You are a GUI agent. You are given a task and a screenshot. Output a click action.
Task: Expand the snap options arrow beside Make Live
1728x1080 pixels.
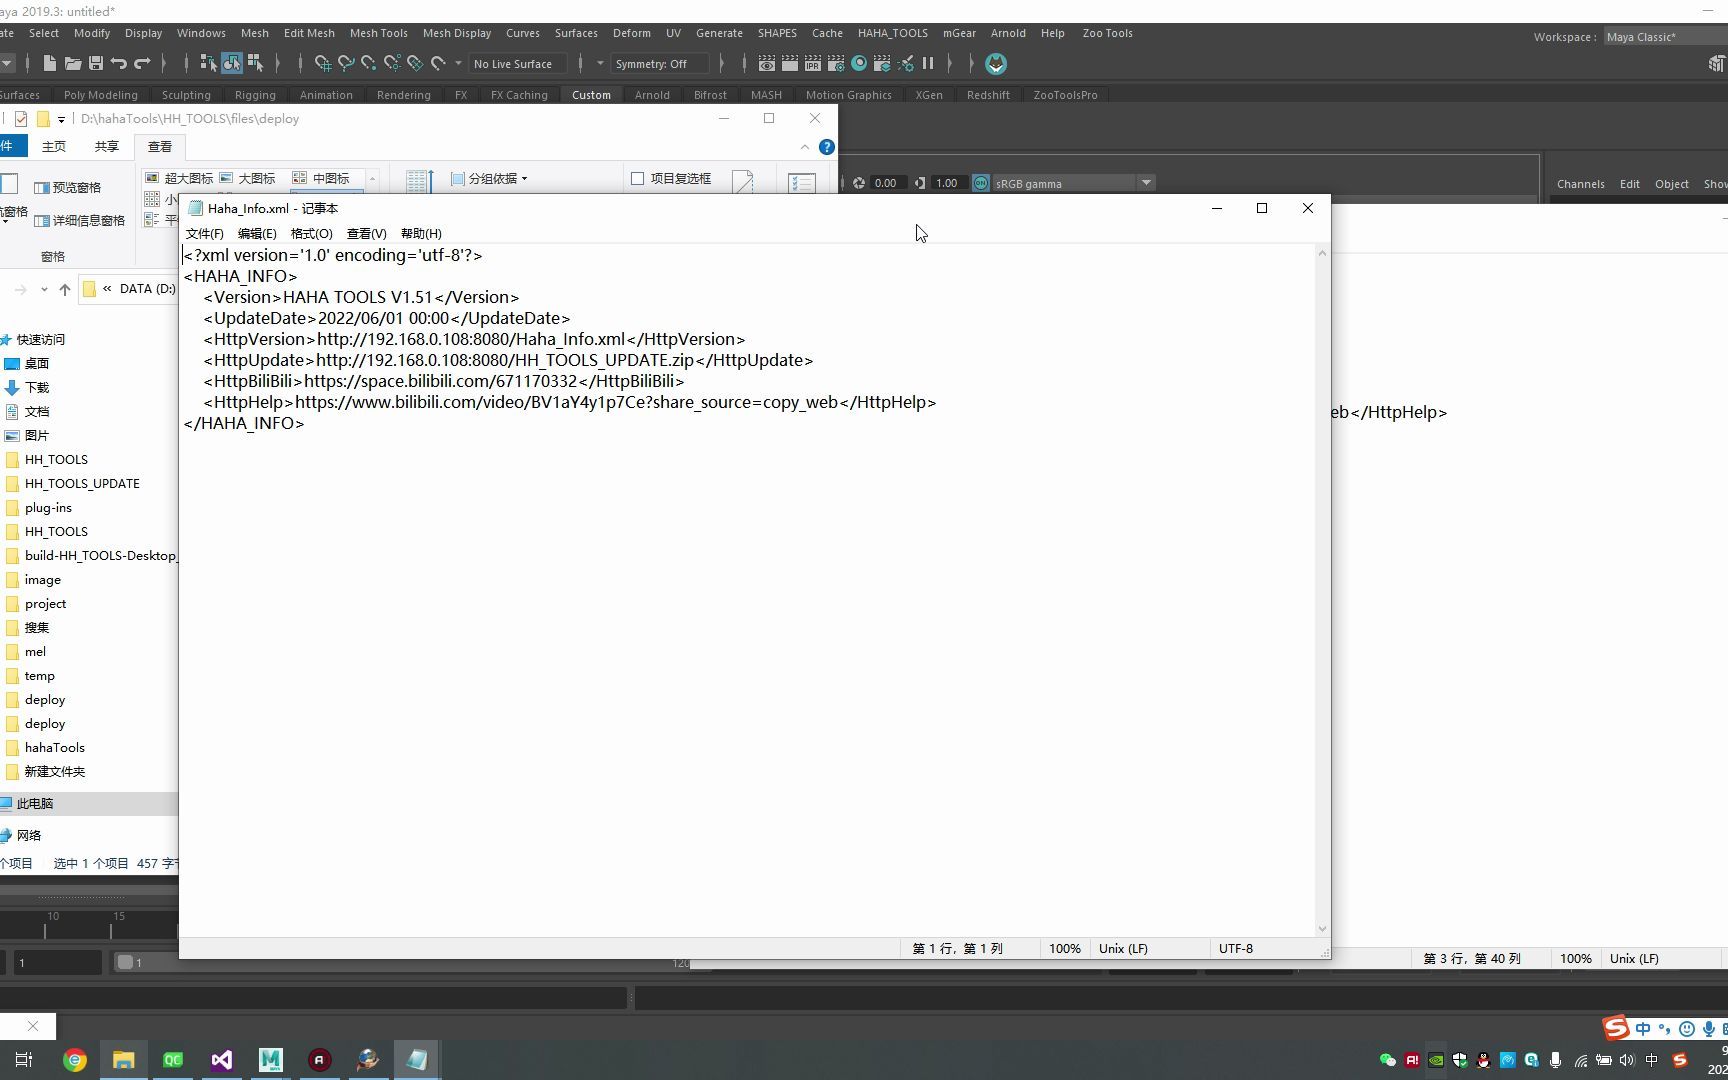(x=458, y=63)
